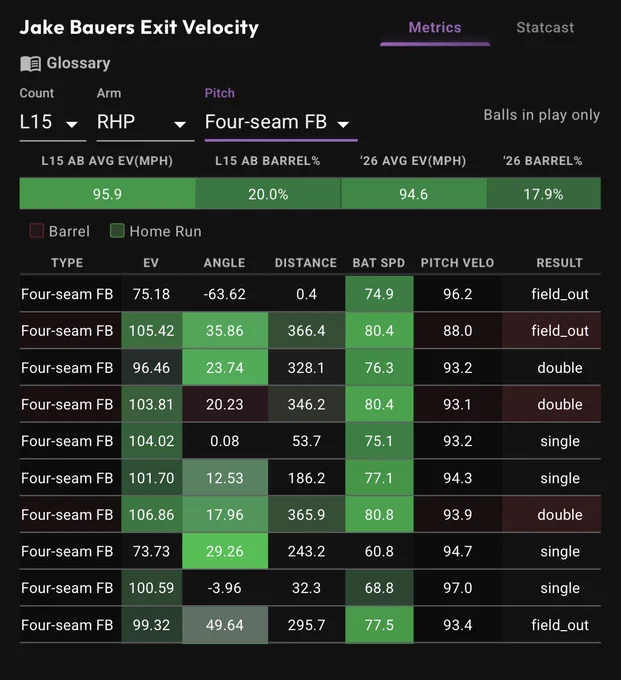621x680 pixels.
Task: Sort by the EV column header
Action: click(151, 263)
